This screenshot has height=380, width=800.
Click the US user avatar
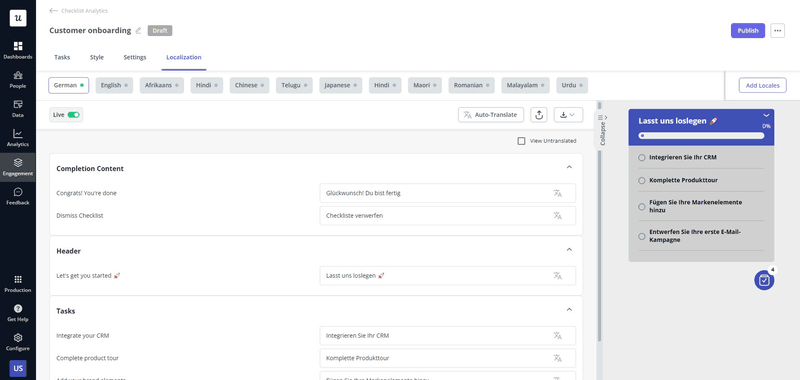point(18,368)
